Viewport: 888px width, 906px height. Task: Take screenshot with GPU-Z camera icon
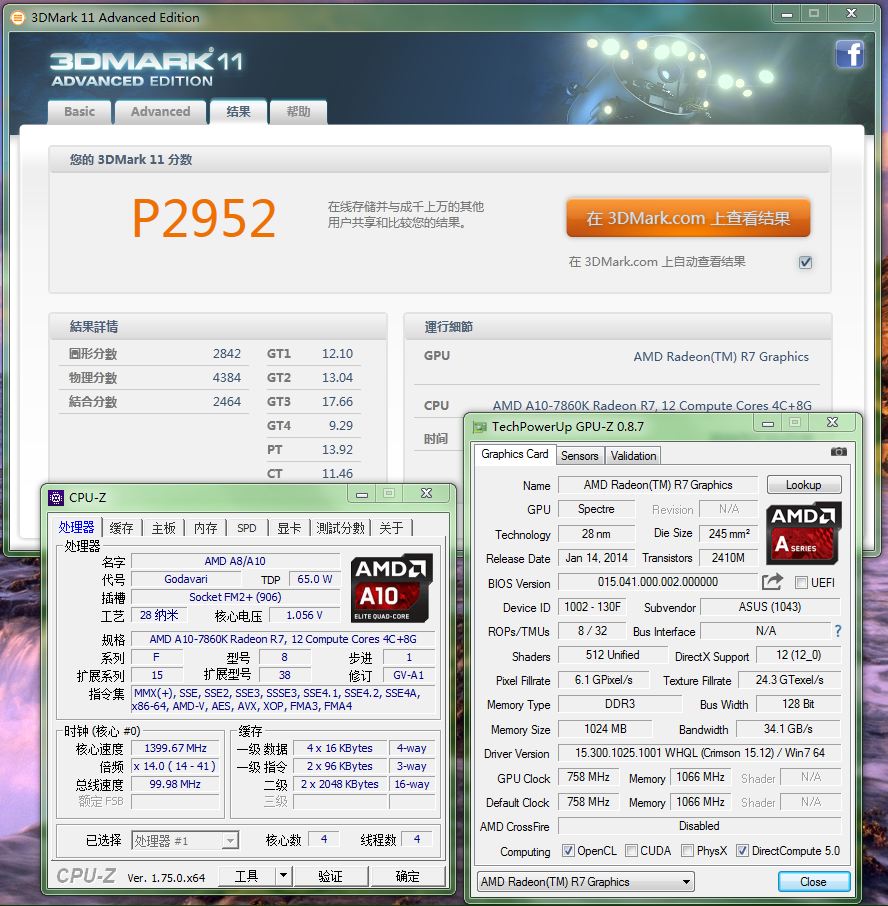[838, 451]
